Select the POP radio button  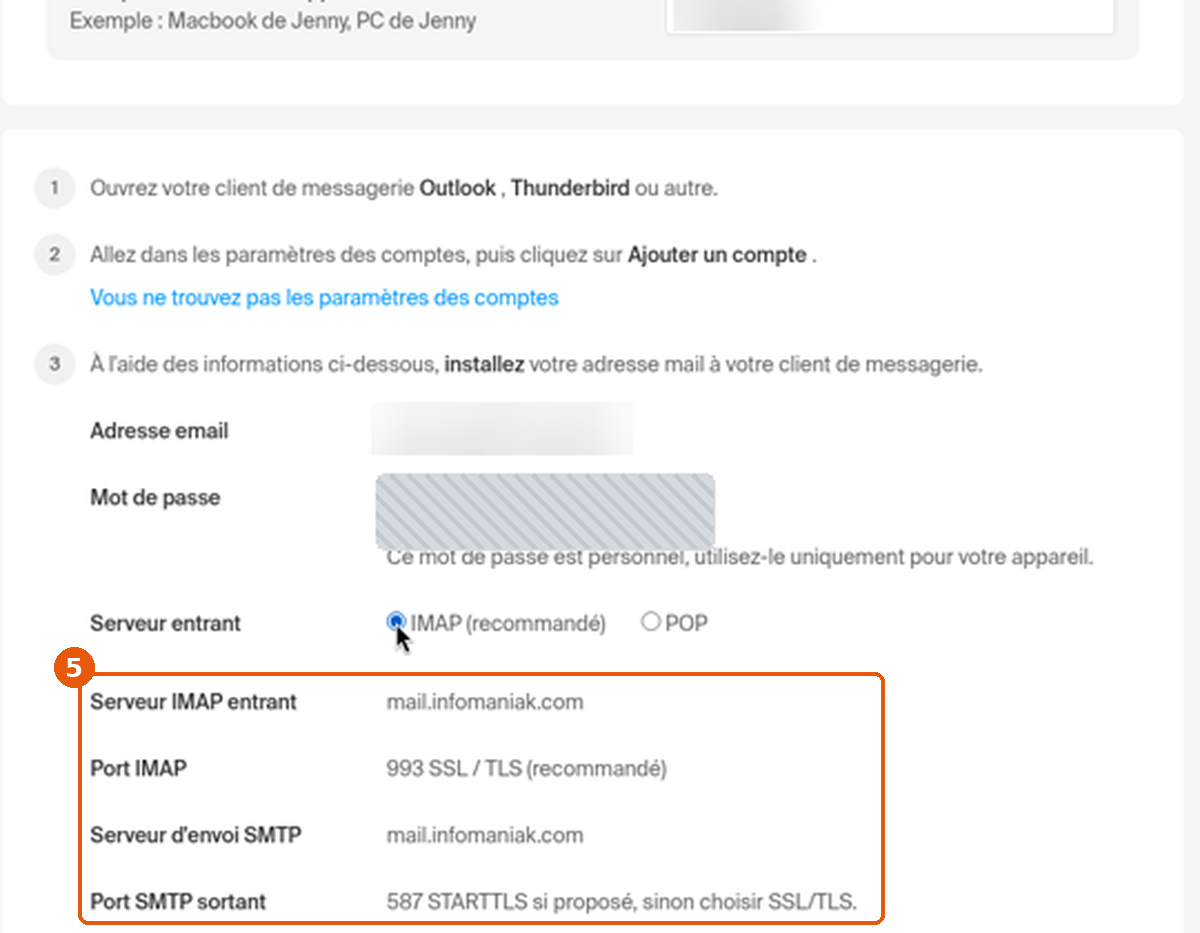coord(651,622)
